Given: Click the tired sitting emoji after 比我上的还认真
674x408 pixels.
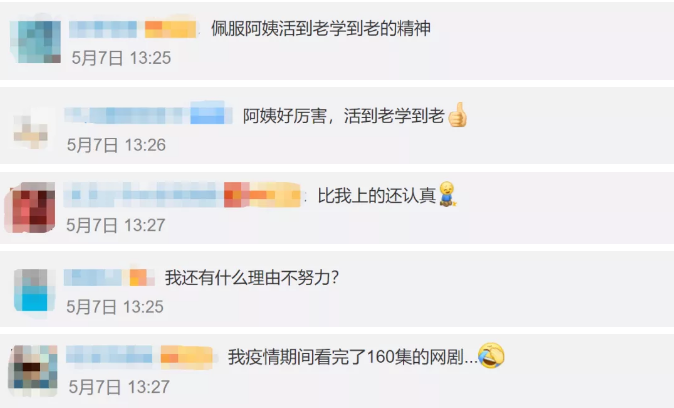Looking at the screenshot, I should (447, 194).
